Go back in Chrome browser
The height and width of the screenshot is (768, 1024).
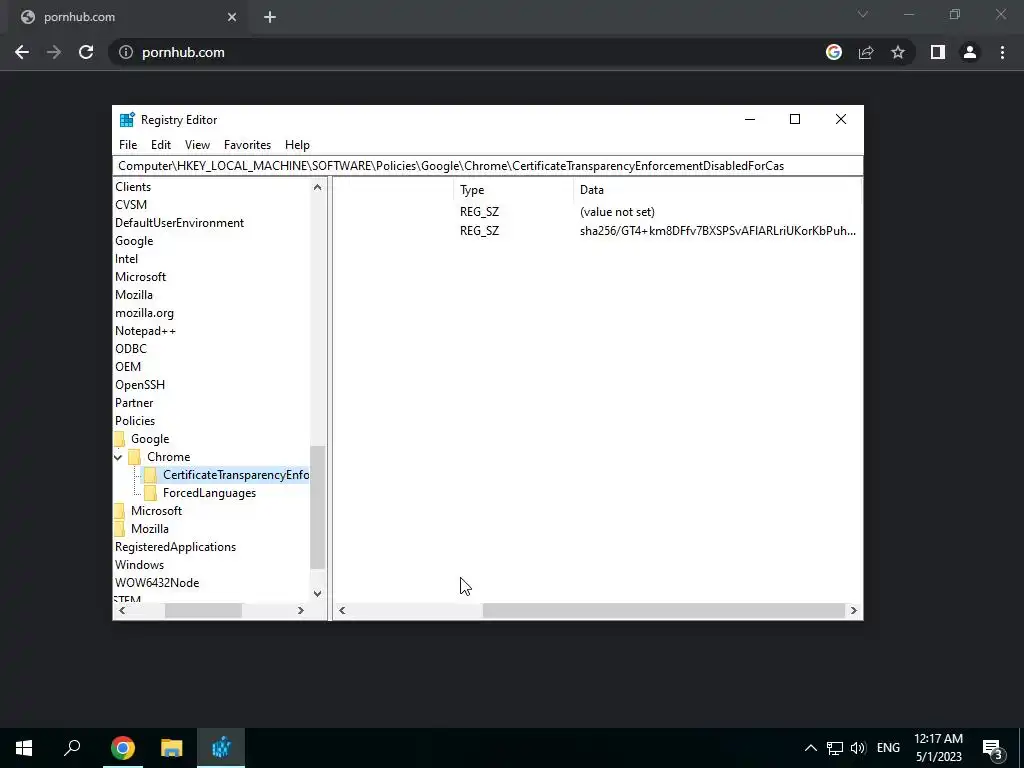tap(22, 52)
